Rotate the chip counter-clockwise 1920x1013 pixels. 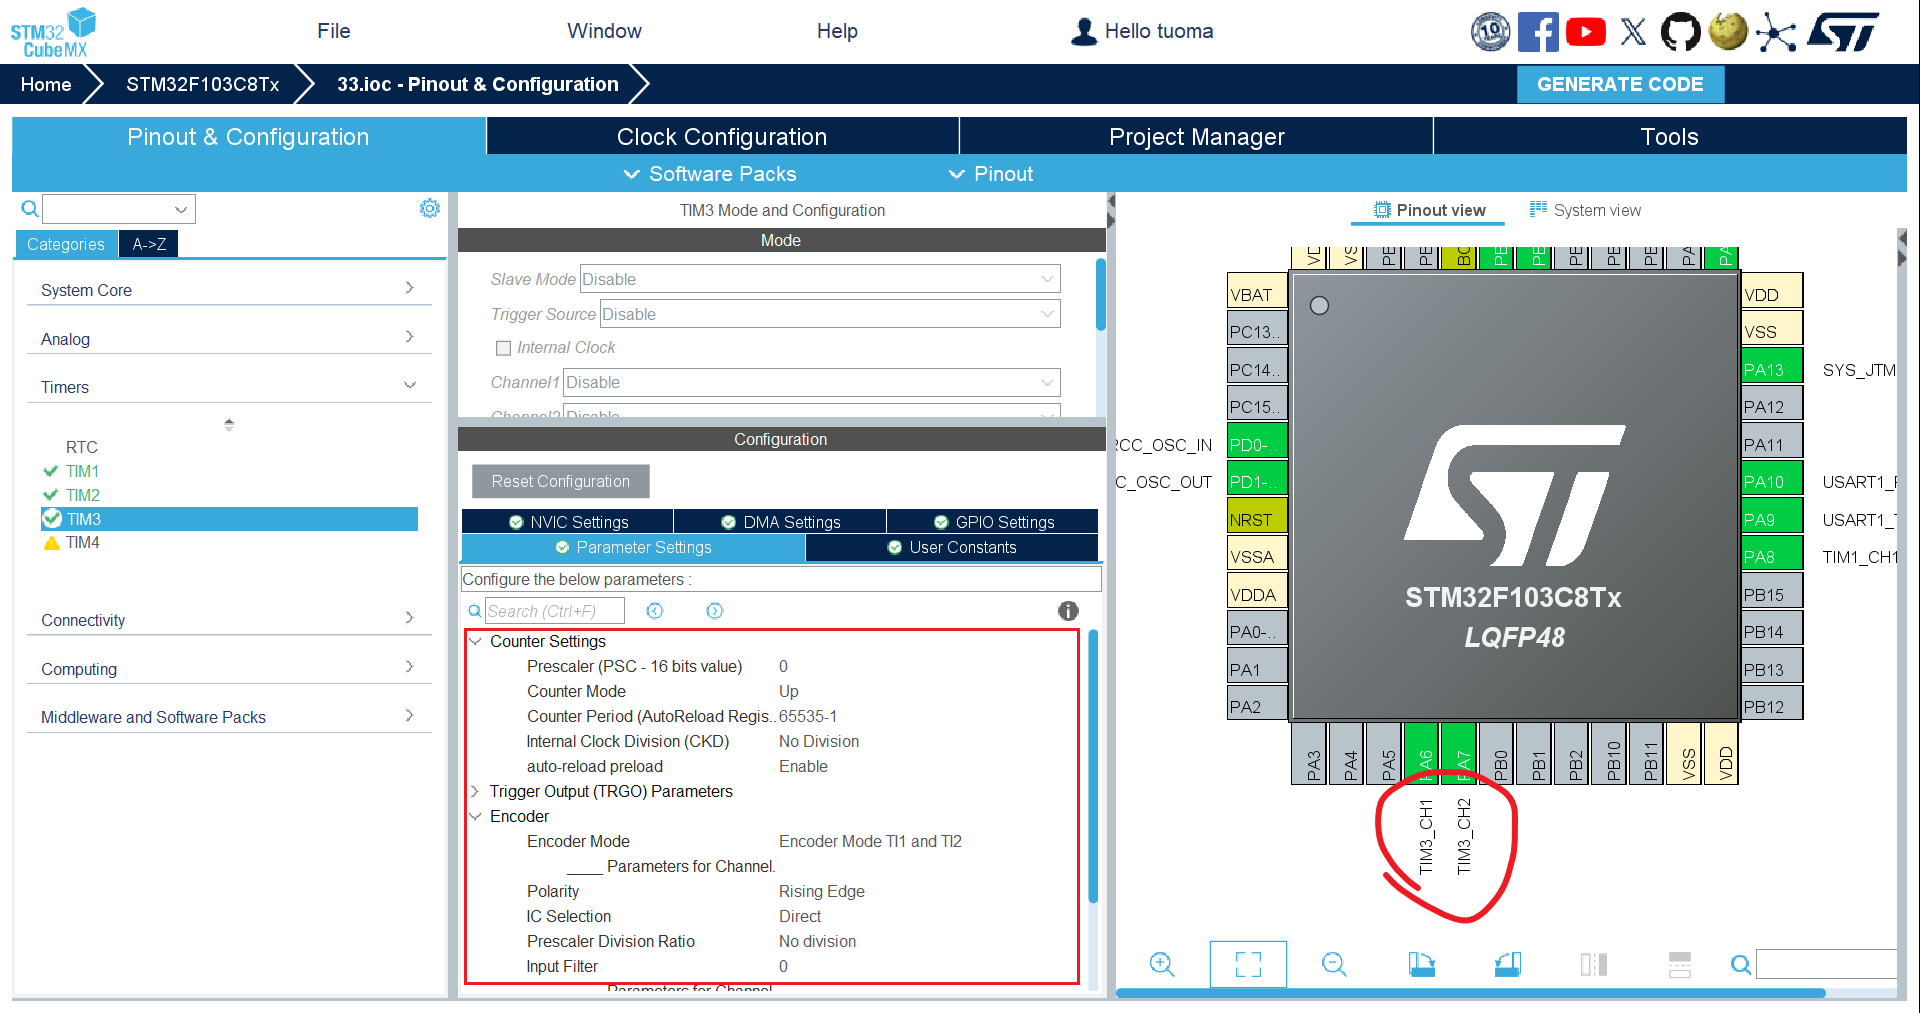pyautogui.click(x=1508, y=964)
